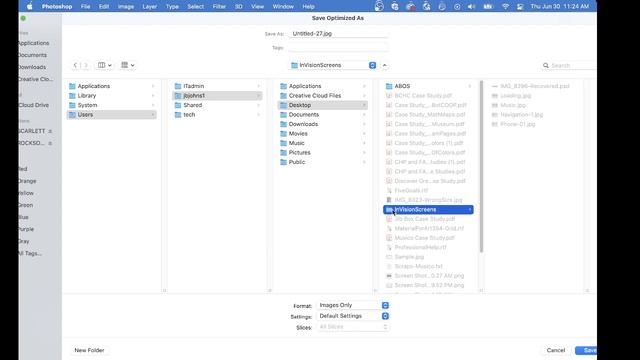Click Sample.jpg on Desktop list
This screenshot has width=640, height=360.
pos(409,257)
